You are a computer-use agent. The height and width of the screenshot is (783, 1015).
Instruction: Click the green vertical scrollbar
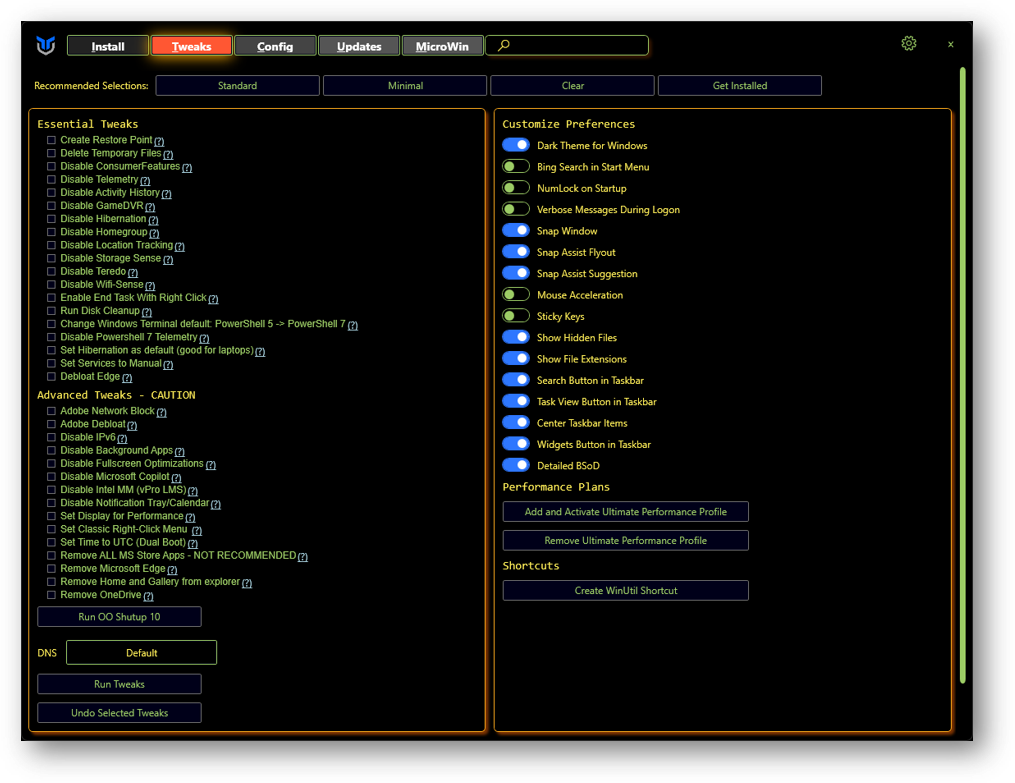pos(963,375)
